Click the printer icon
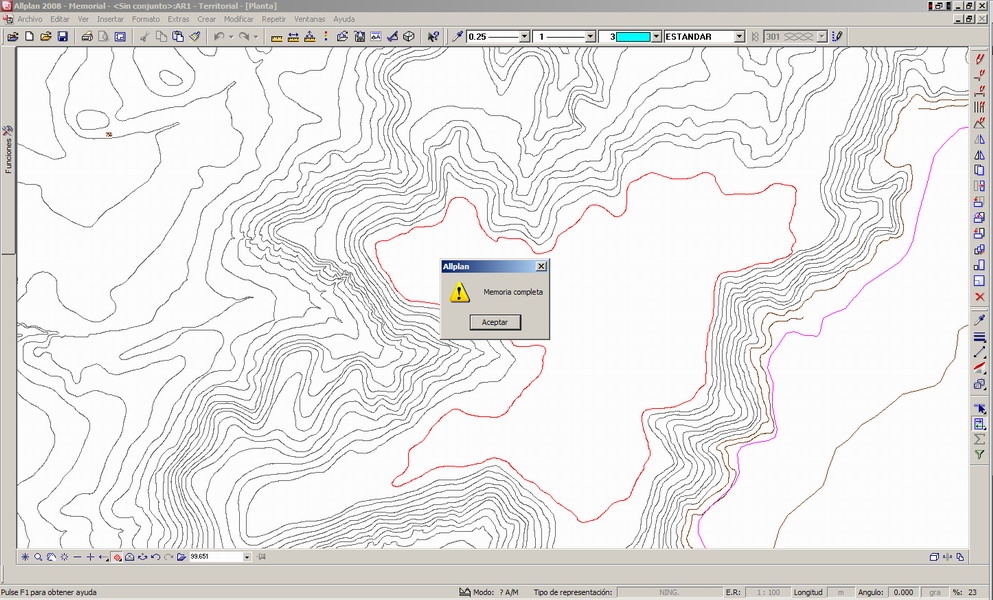This screenshot has height=600, width=993. [x=87, y=37]
